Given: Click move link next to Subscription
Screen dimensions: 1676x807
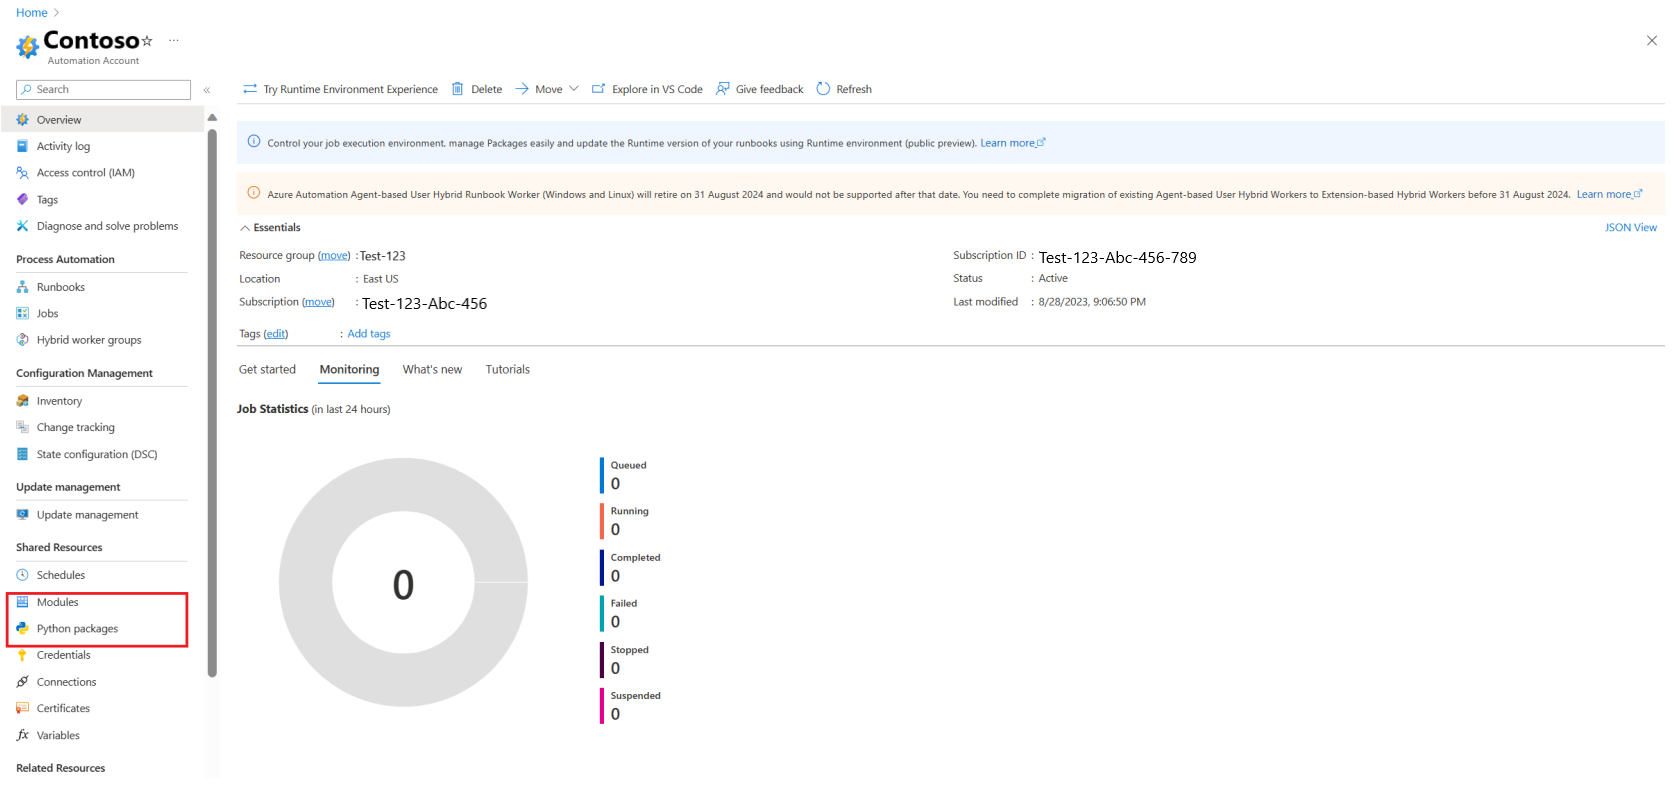Looking at the screenshot, I should coord(318,302).
